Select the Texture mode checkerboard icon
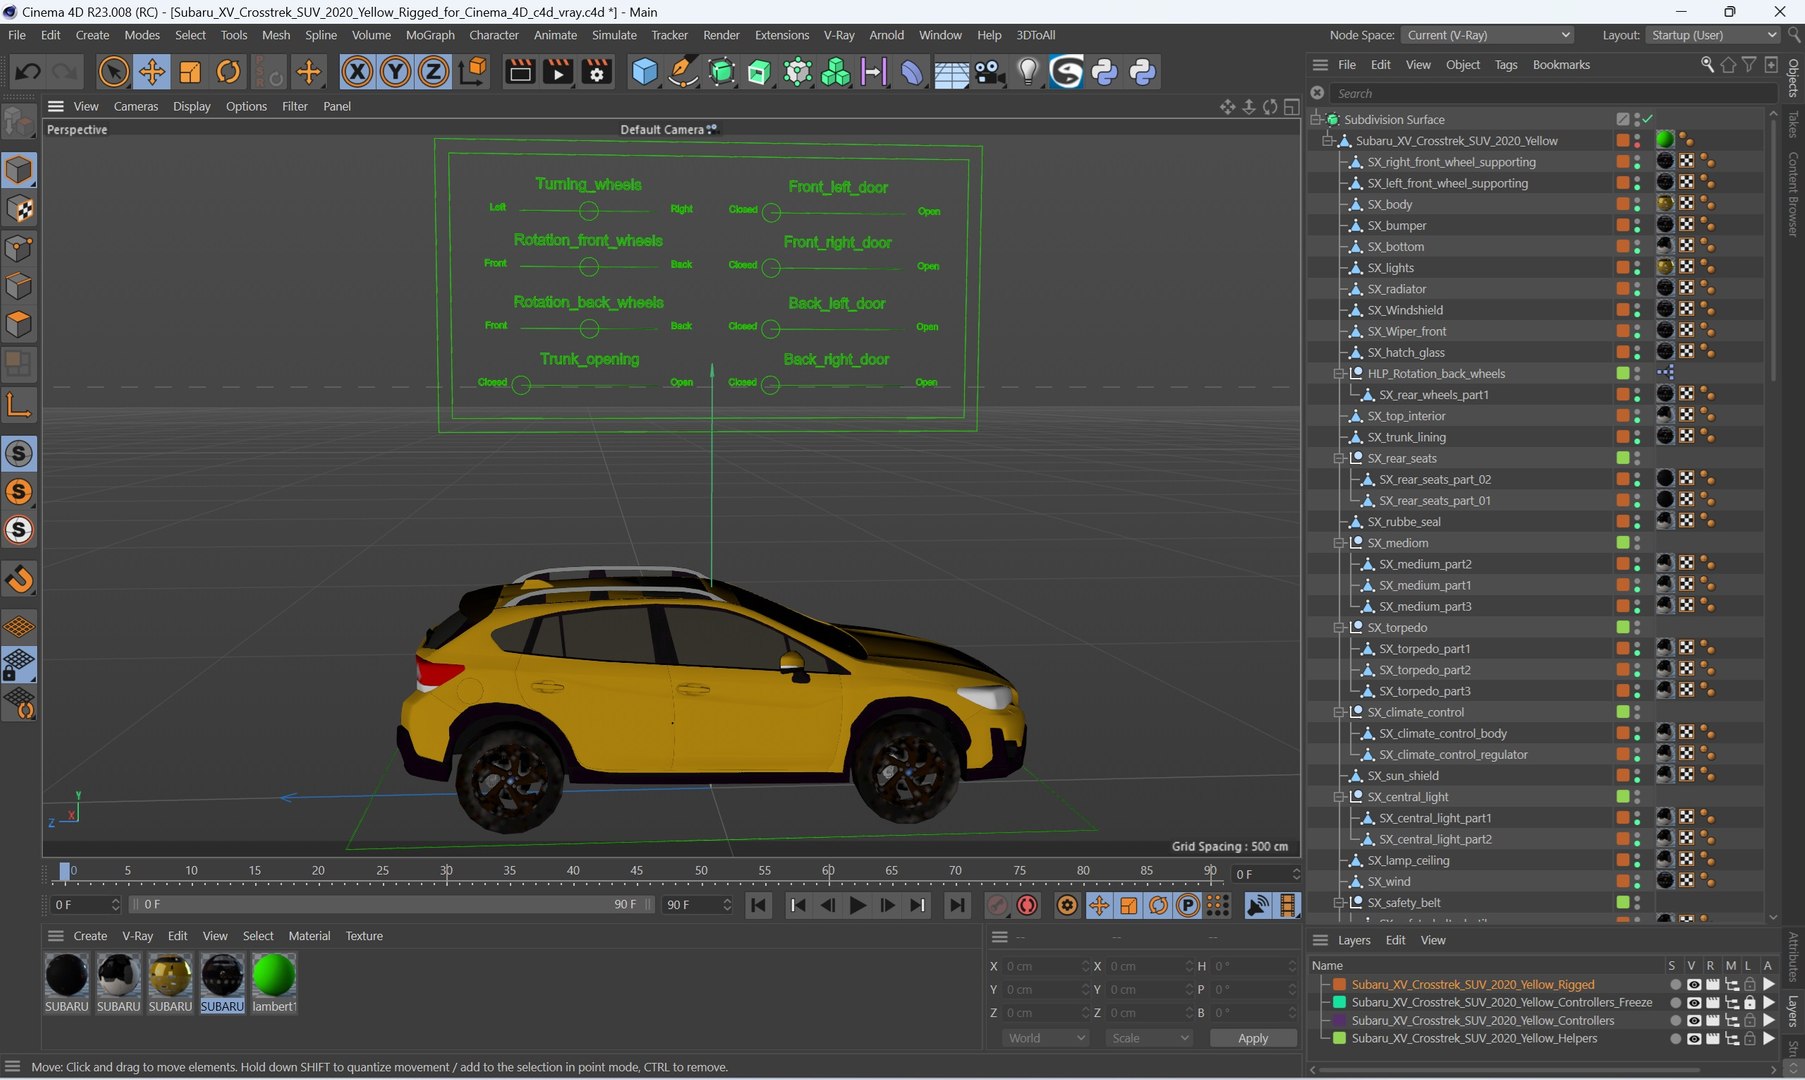1805x1080 pixels. tap(19, 209)
